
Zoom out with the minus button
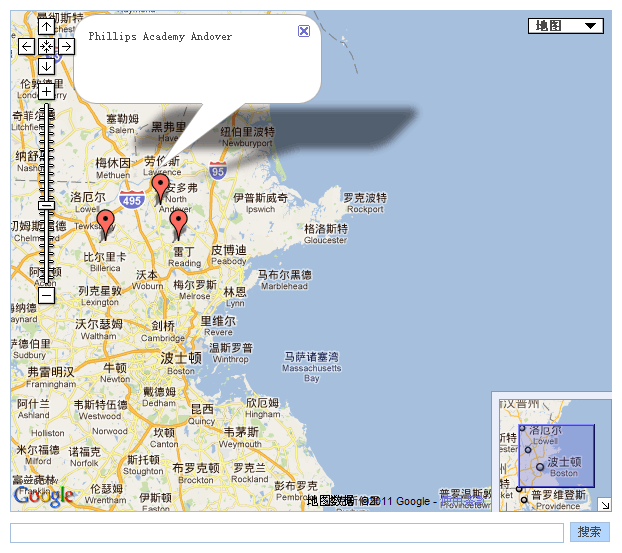[x=46, y=296]
